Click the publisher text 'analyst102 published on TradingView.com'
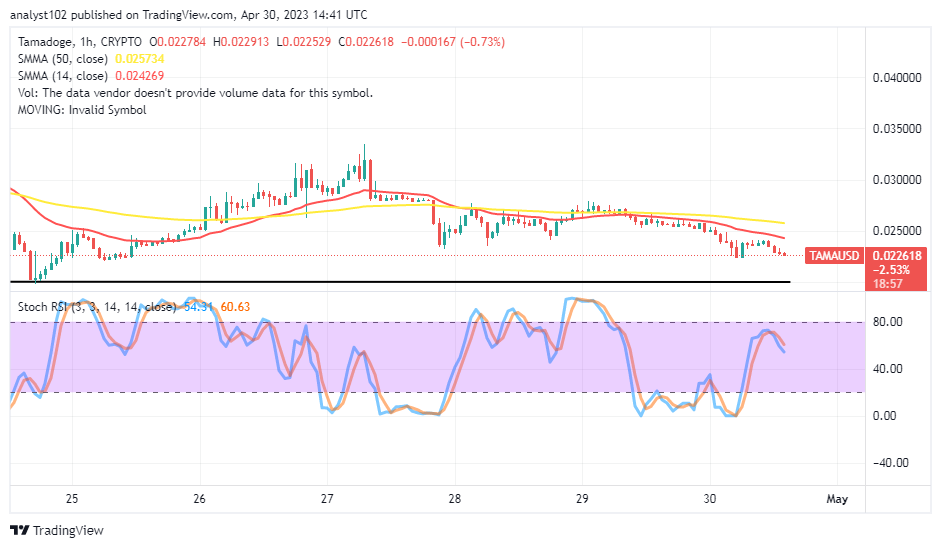Screen dimensions: 941x548 pos(120,14)
